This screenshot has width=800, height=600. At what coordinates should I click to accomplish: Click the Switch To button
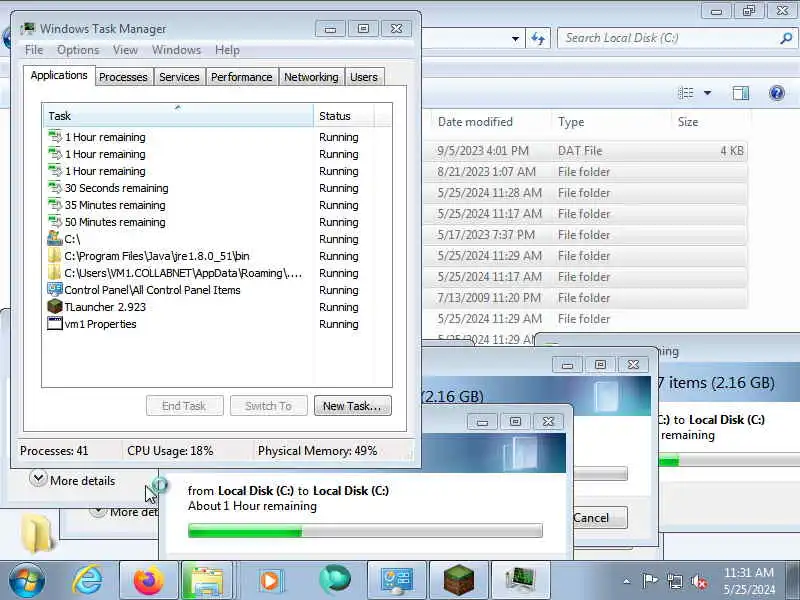coord(268,406)
